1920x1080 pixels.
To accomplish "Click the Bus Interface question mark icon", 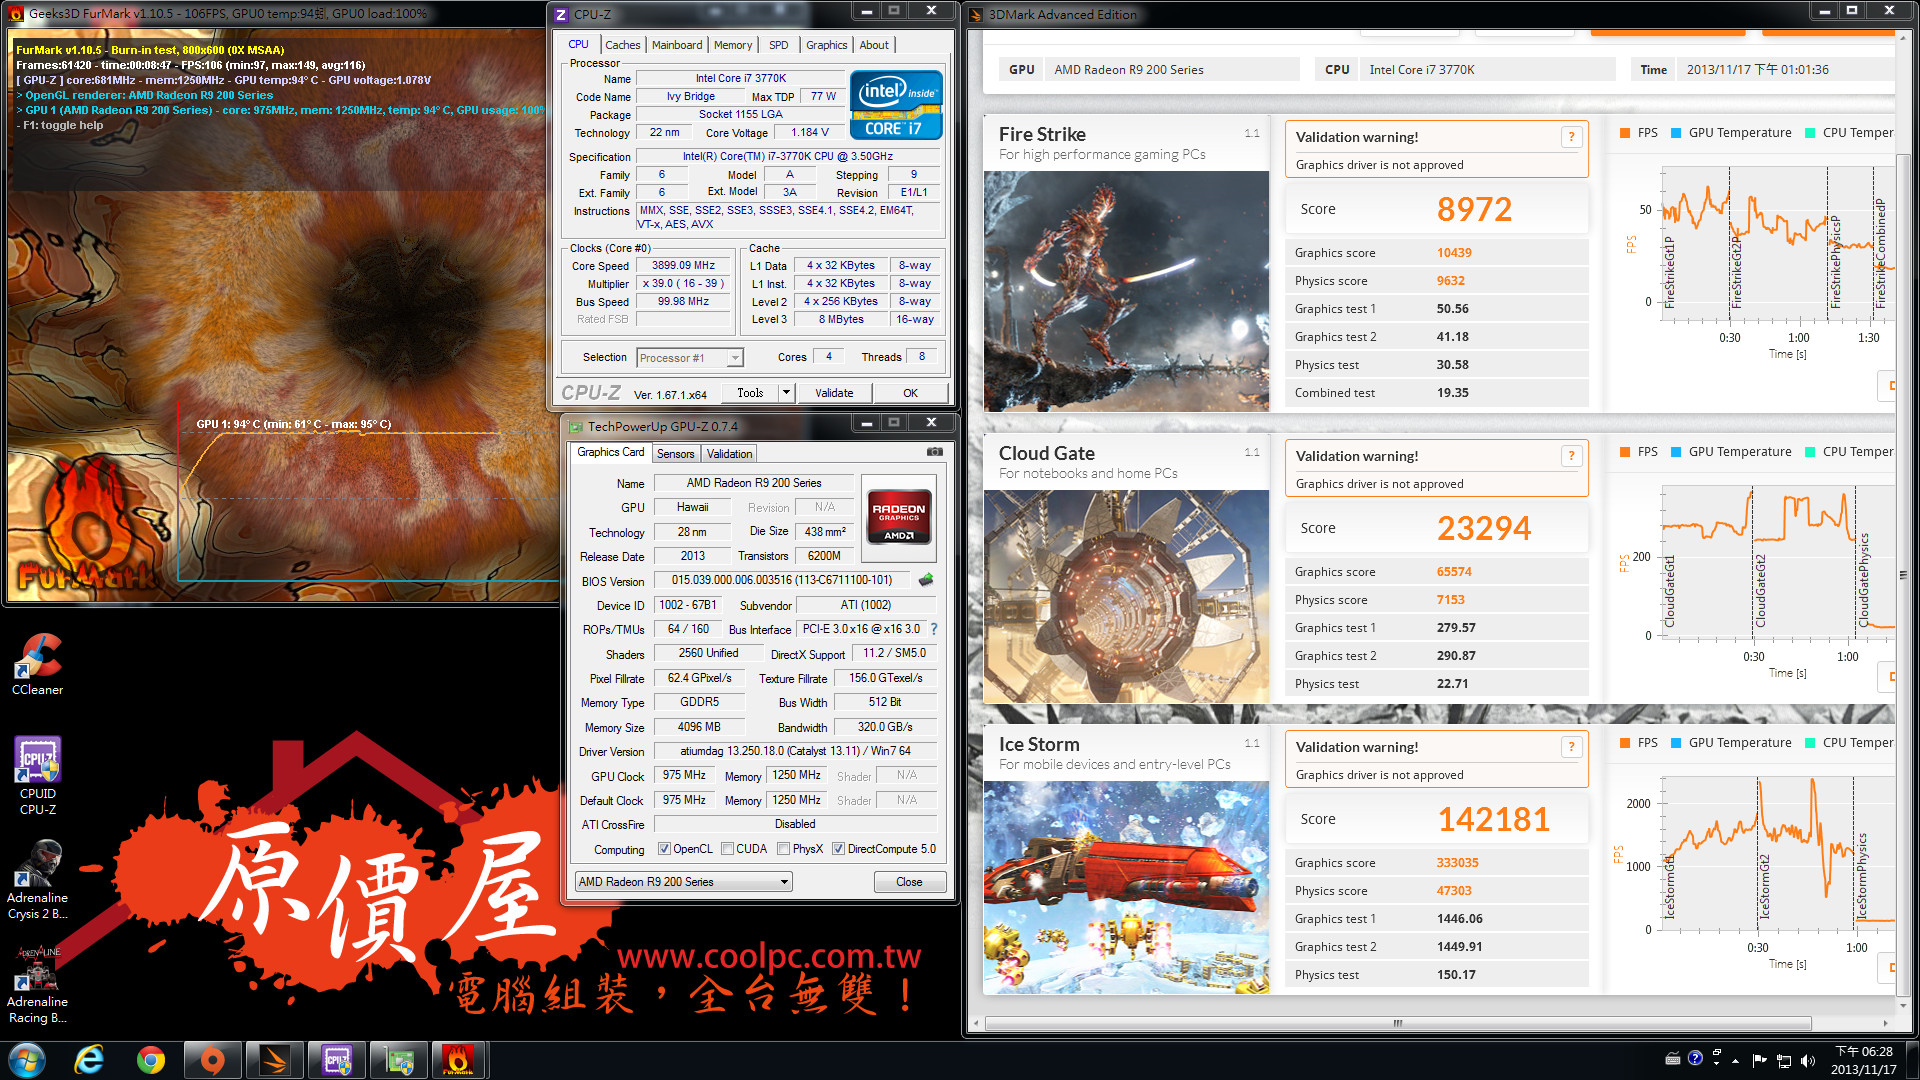I will (x=934, y=629).
